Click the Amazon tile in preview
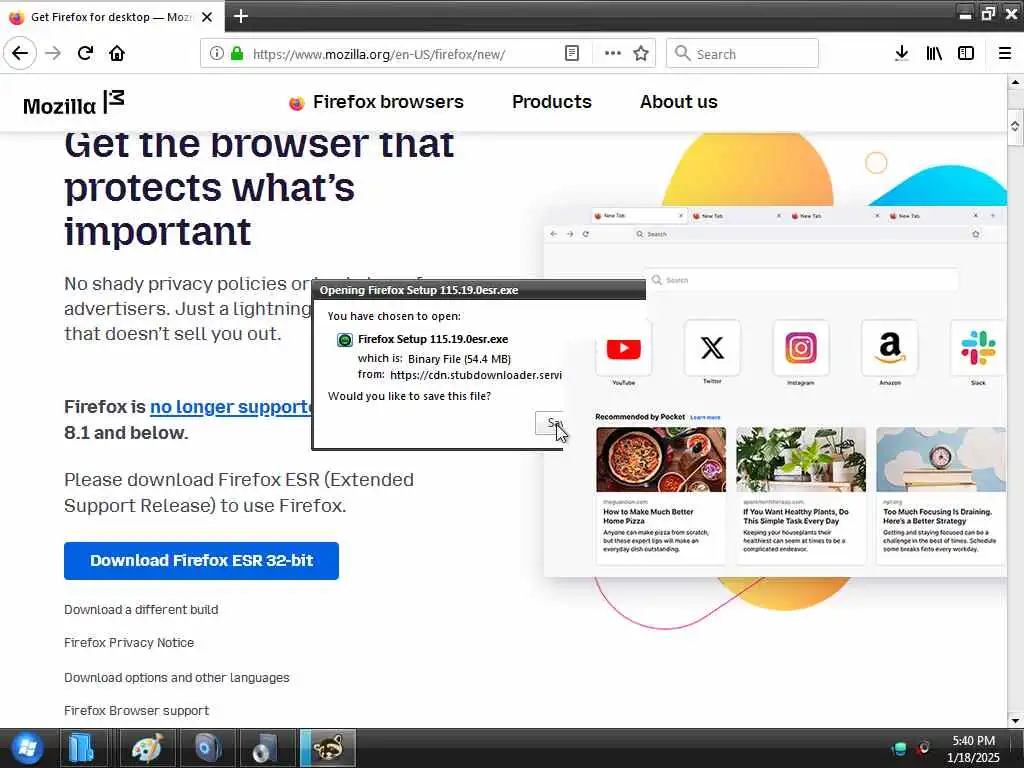Image resolution: width=1024 pixels, height=768 pixels. pyautogui.click(x=889, y=348)
